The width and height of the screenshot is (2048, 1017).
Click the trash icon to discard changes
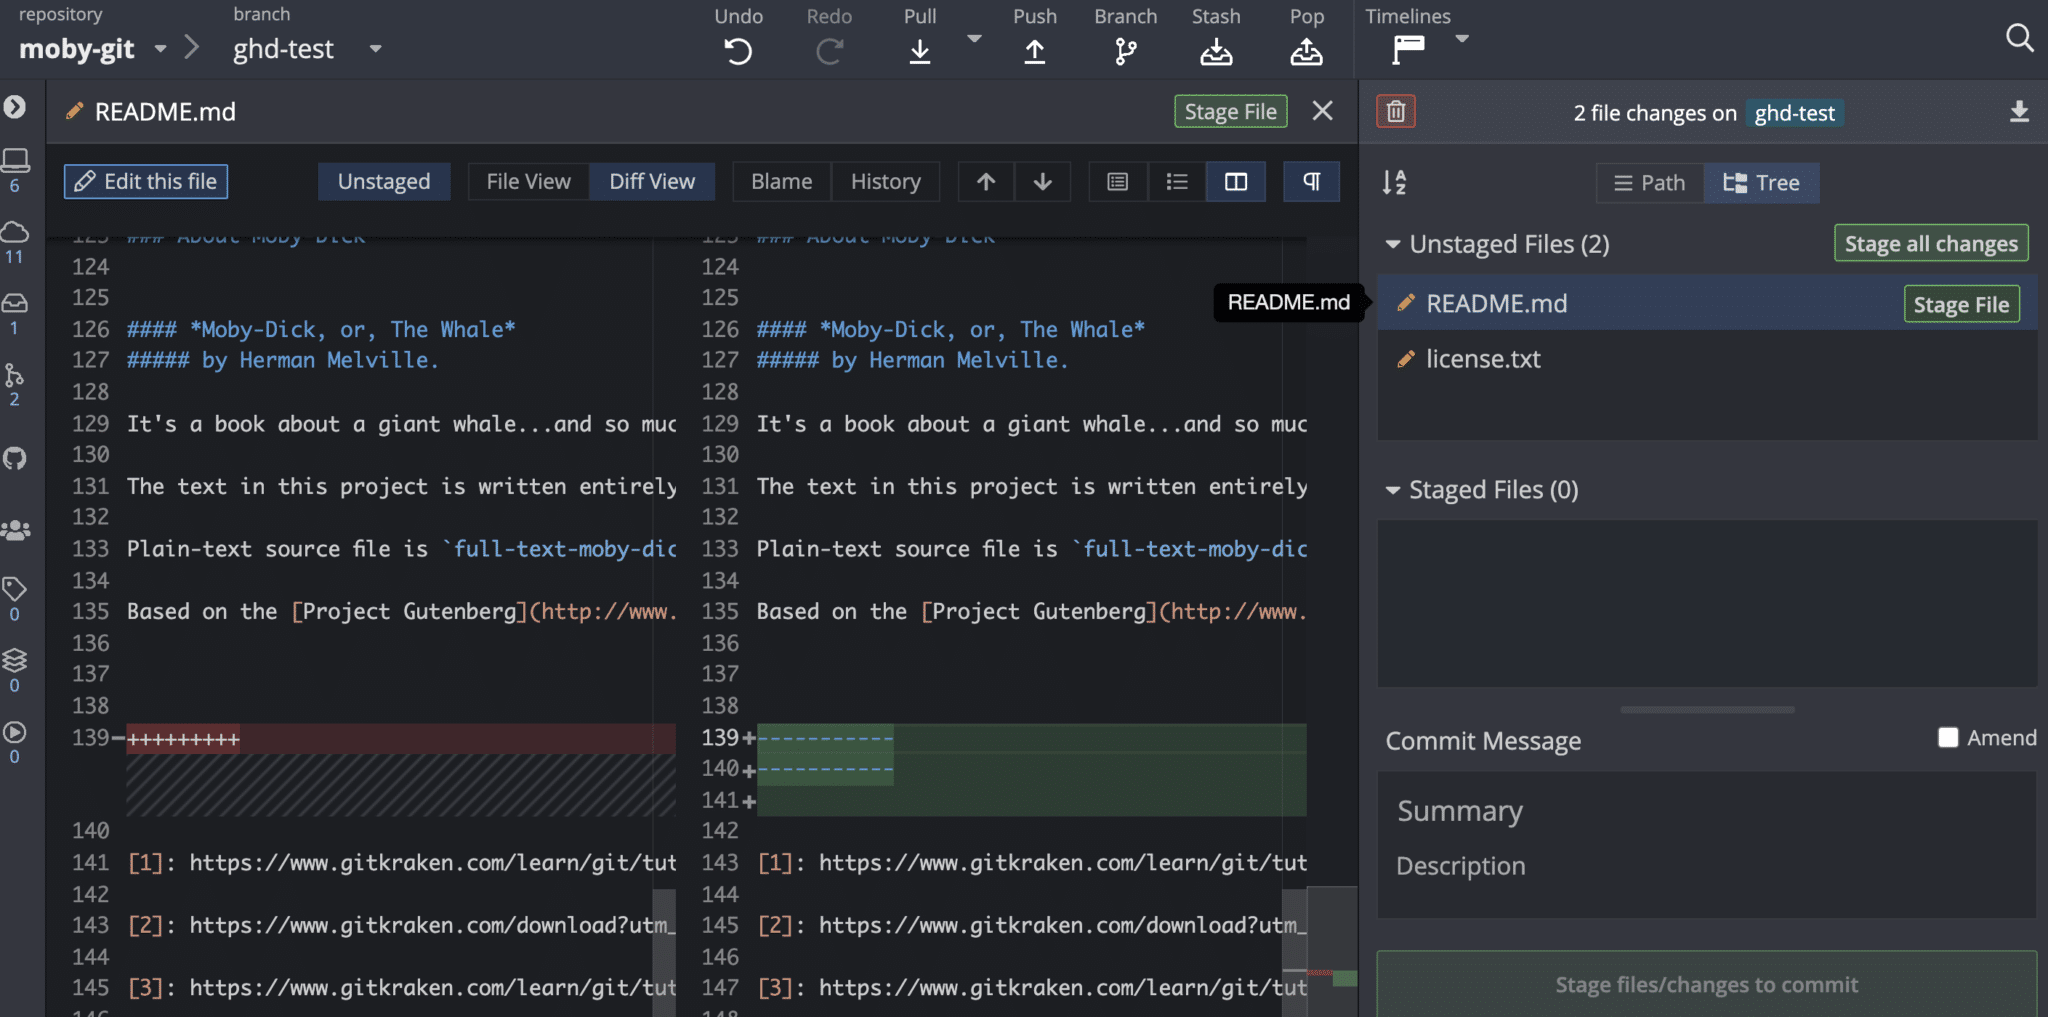click(x=1396, y=111)
